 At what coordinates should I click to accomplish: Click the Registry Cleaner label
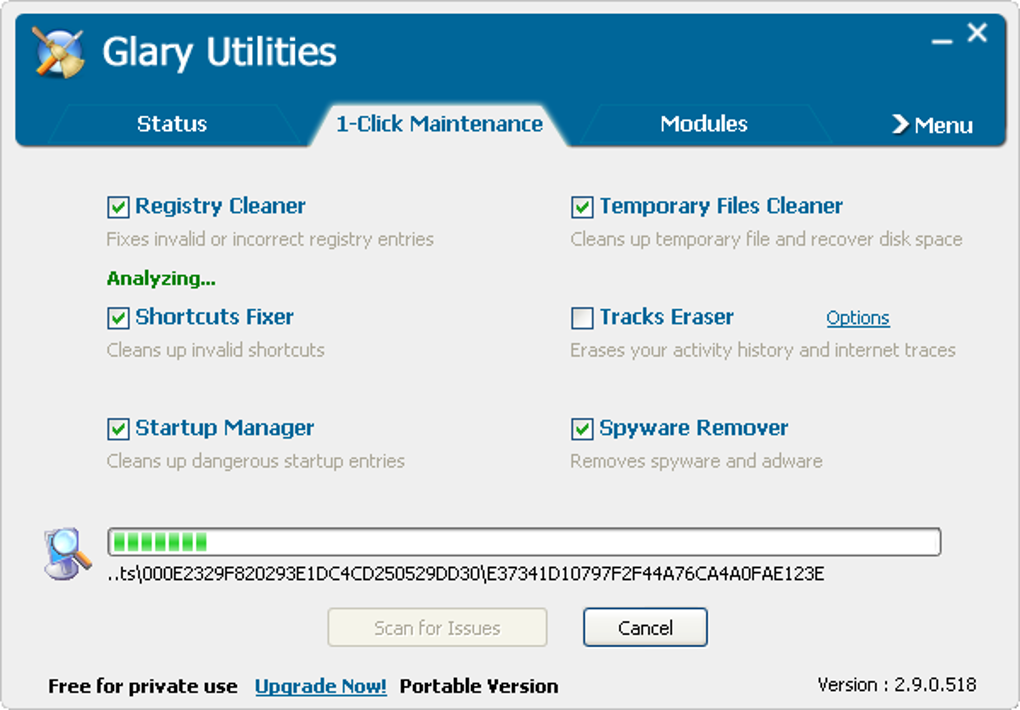(x=220, y=206)
